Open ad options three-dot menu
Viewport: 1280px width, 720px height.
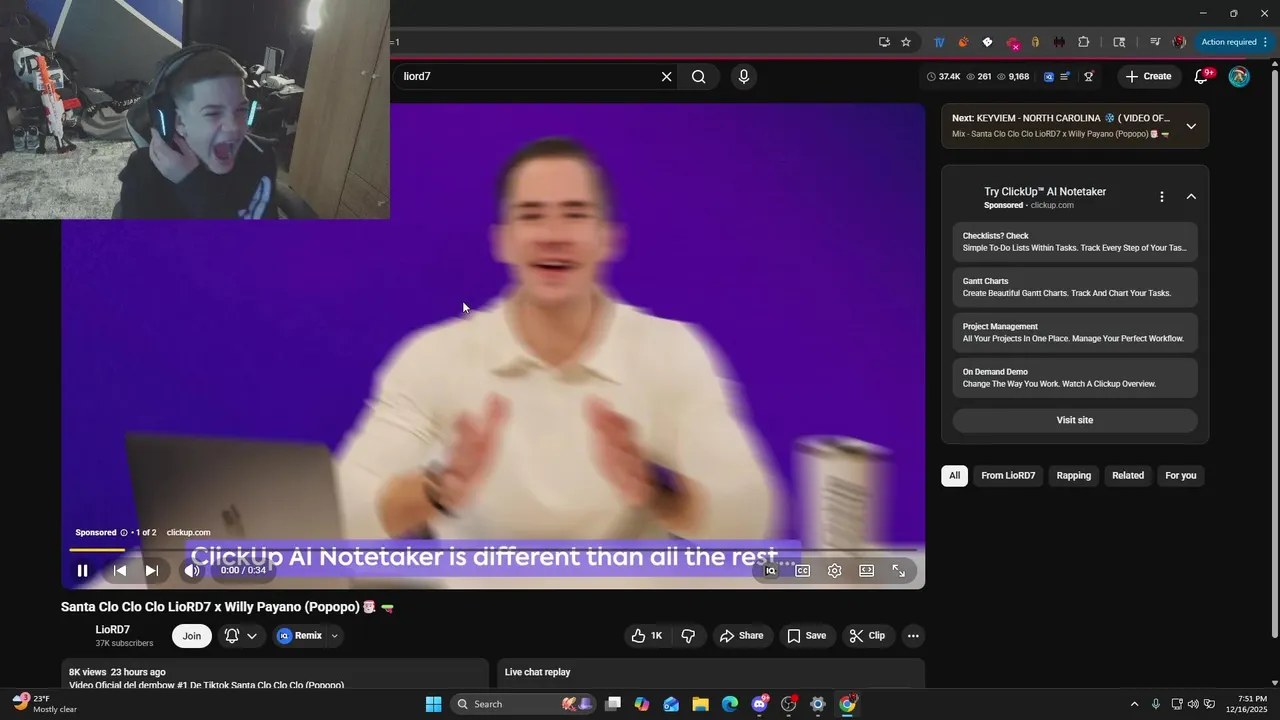click(1161, 197)
